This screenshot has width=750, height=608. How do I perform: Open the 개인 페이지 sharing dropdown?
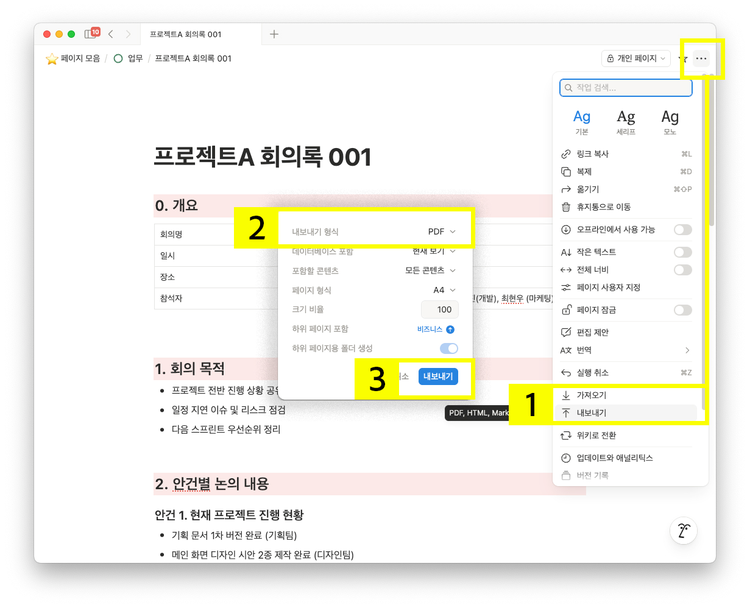click(636, 58)
